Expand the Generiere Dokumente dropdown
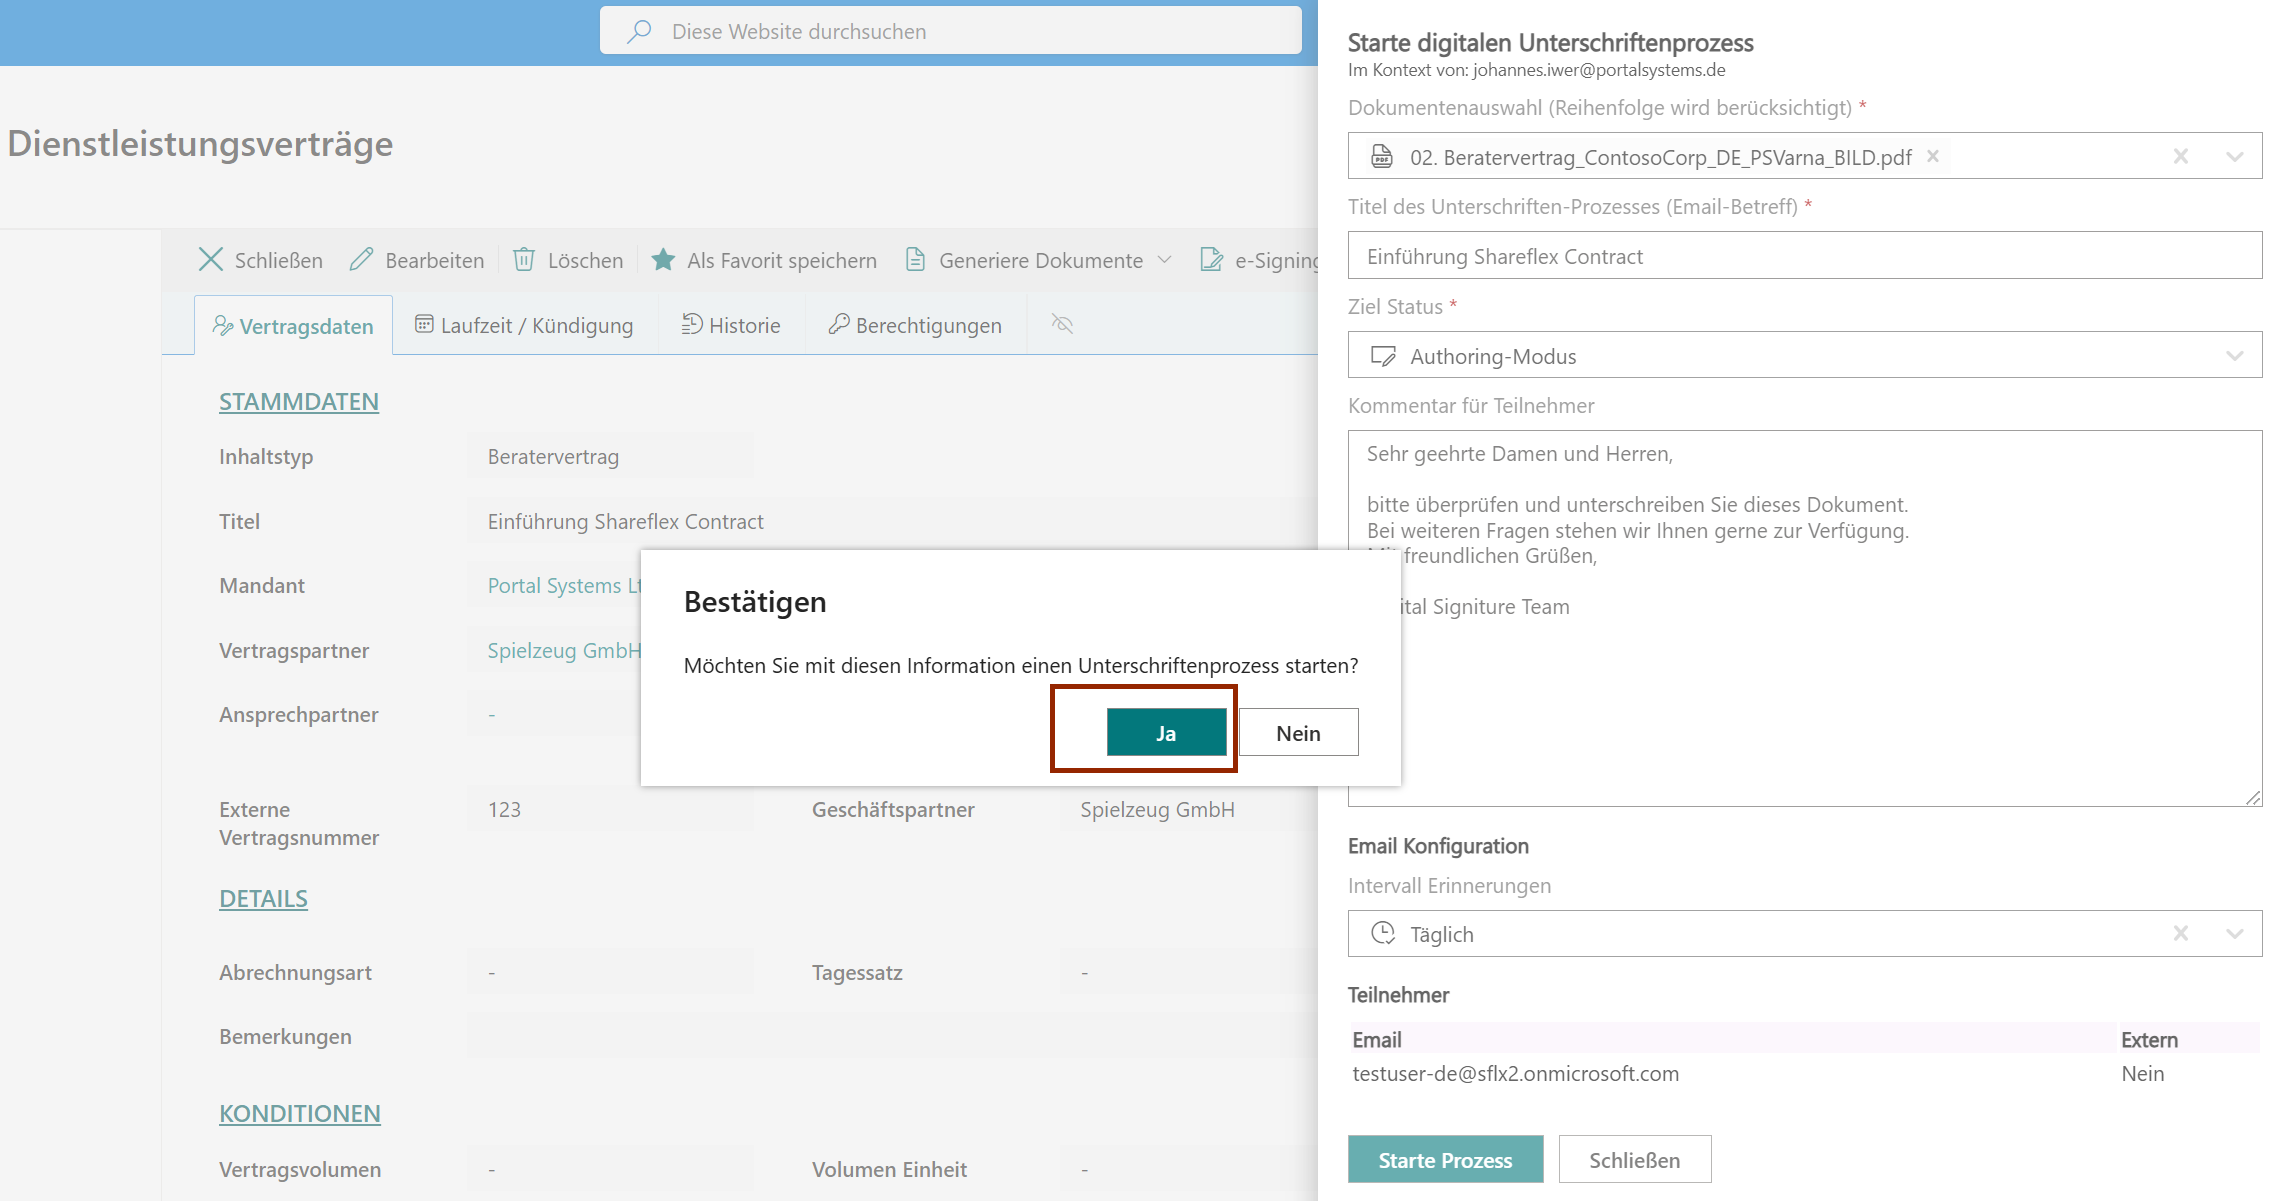Viewport: 2271px width, 1201px height. 1165,260
